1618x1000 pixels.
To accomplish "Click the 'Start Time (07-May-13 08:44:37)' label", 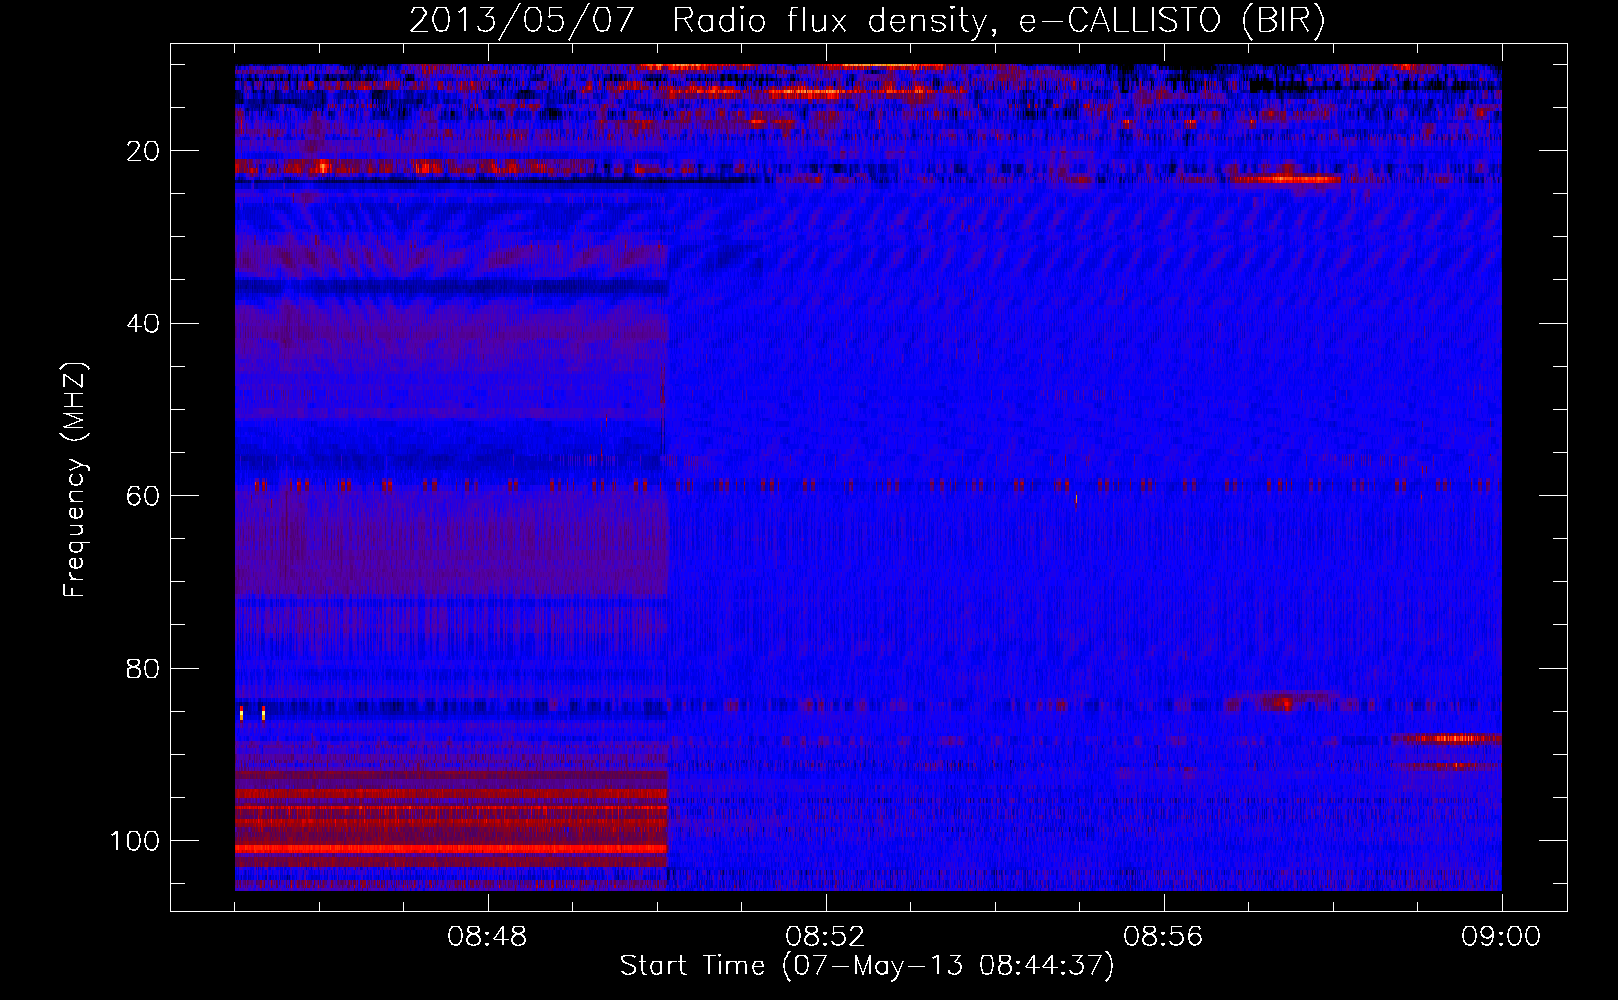I will [x=867, y=966].
